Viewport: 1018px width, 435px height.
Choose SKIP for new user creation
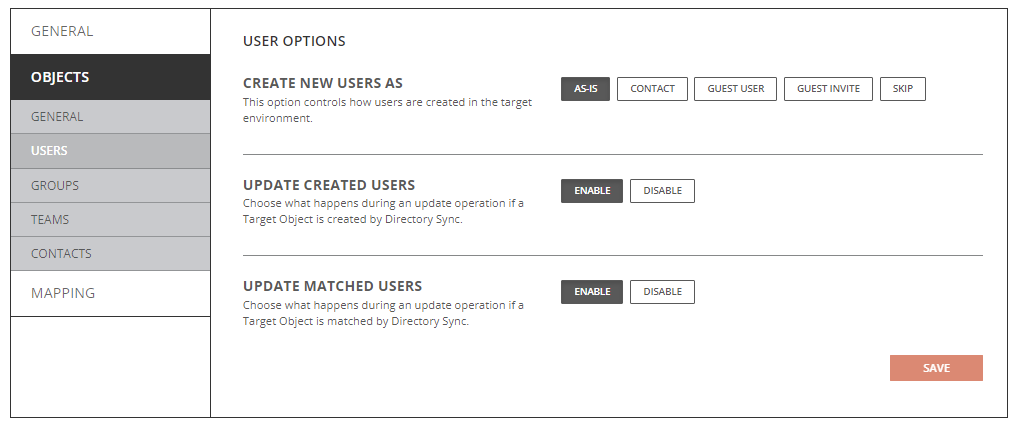click(902, 89)
